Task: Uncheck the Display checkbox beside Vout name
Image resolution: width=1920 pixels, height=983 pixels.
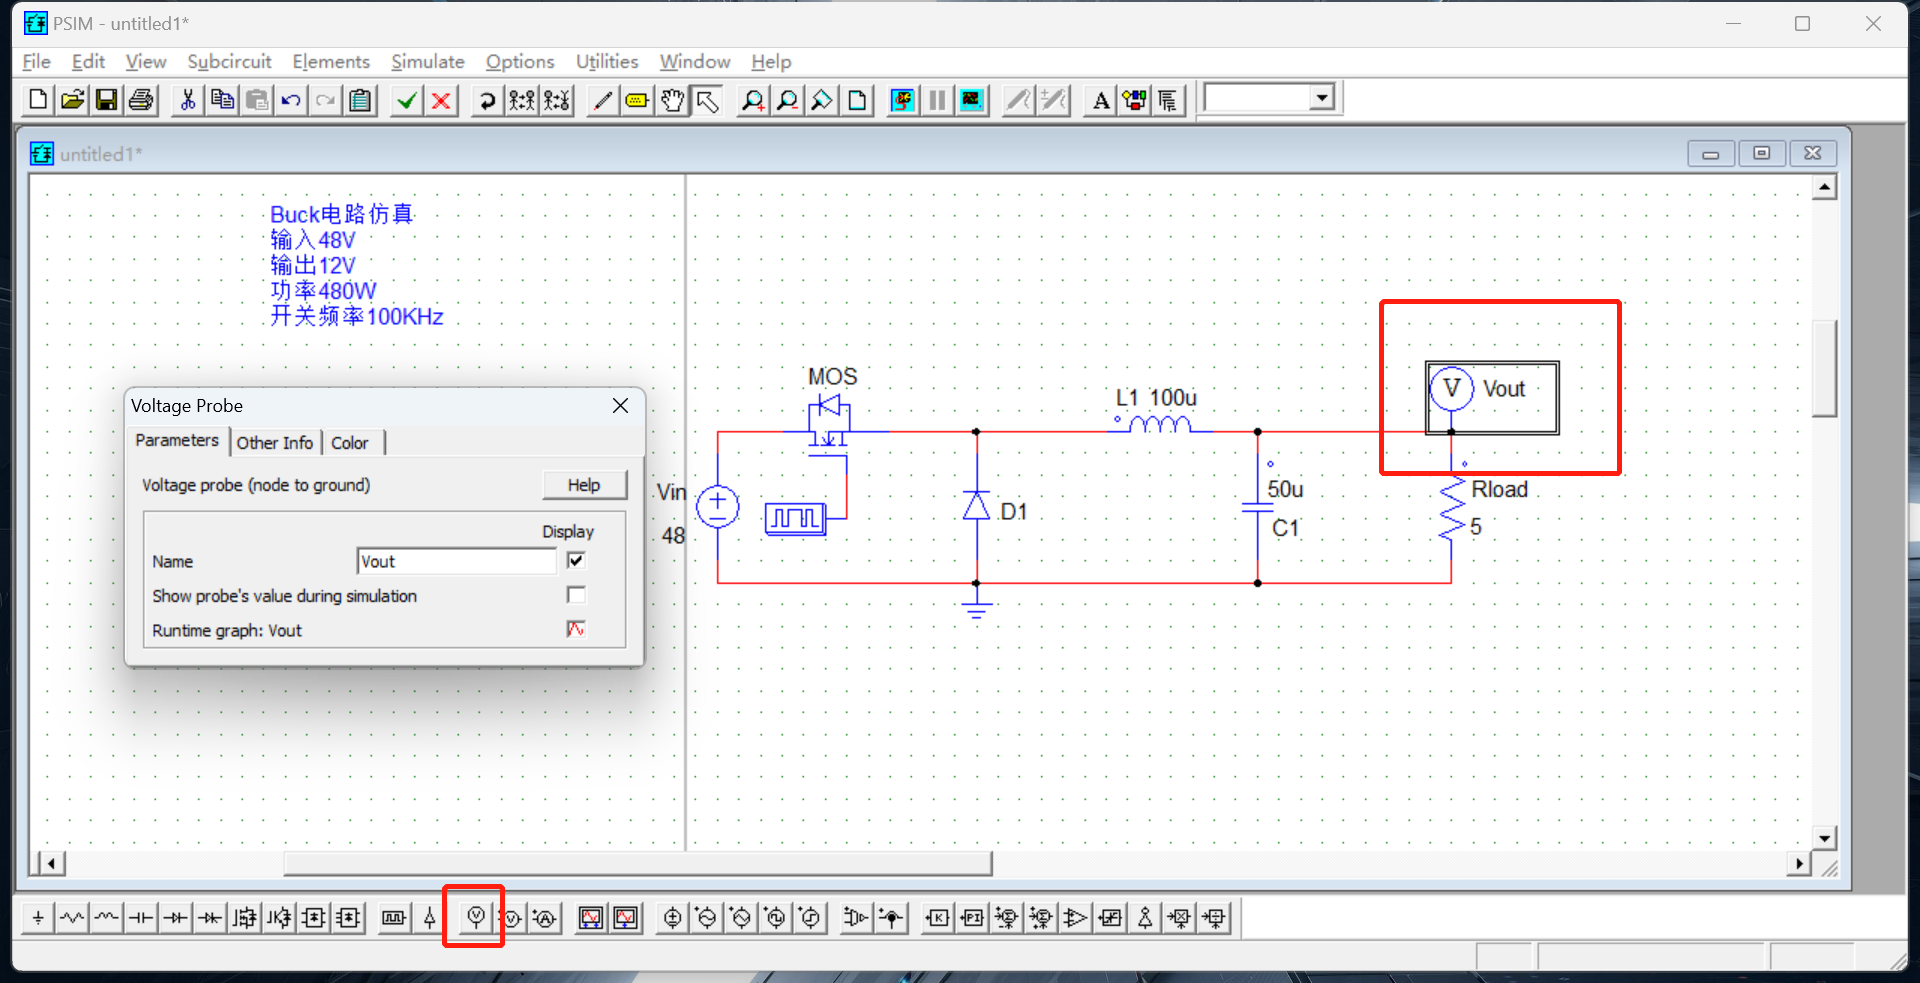Action: pyautogui.click(x=575, y=560)
